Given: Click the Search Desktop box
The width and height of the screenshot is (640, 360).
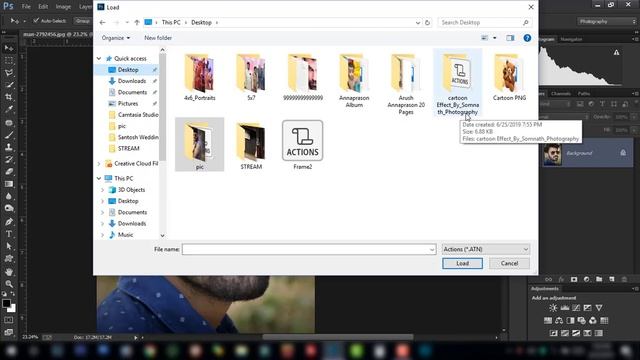Looking at the screenshot, I should pos(485,22).
